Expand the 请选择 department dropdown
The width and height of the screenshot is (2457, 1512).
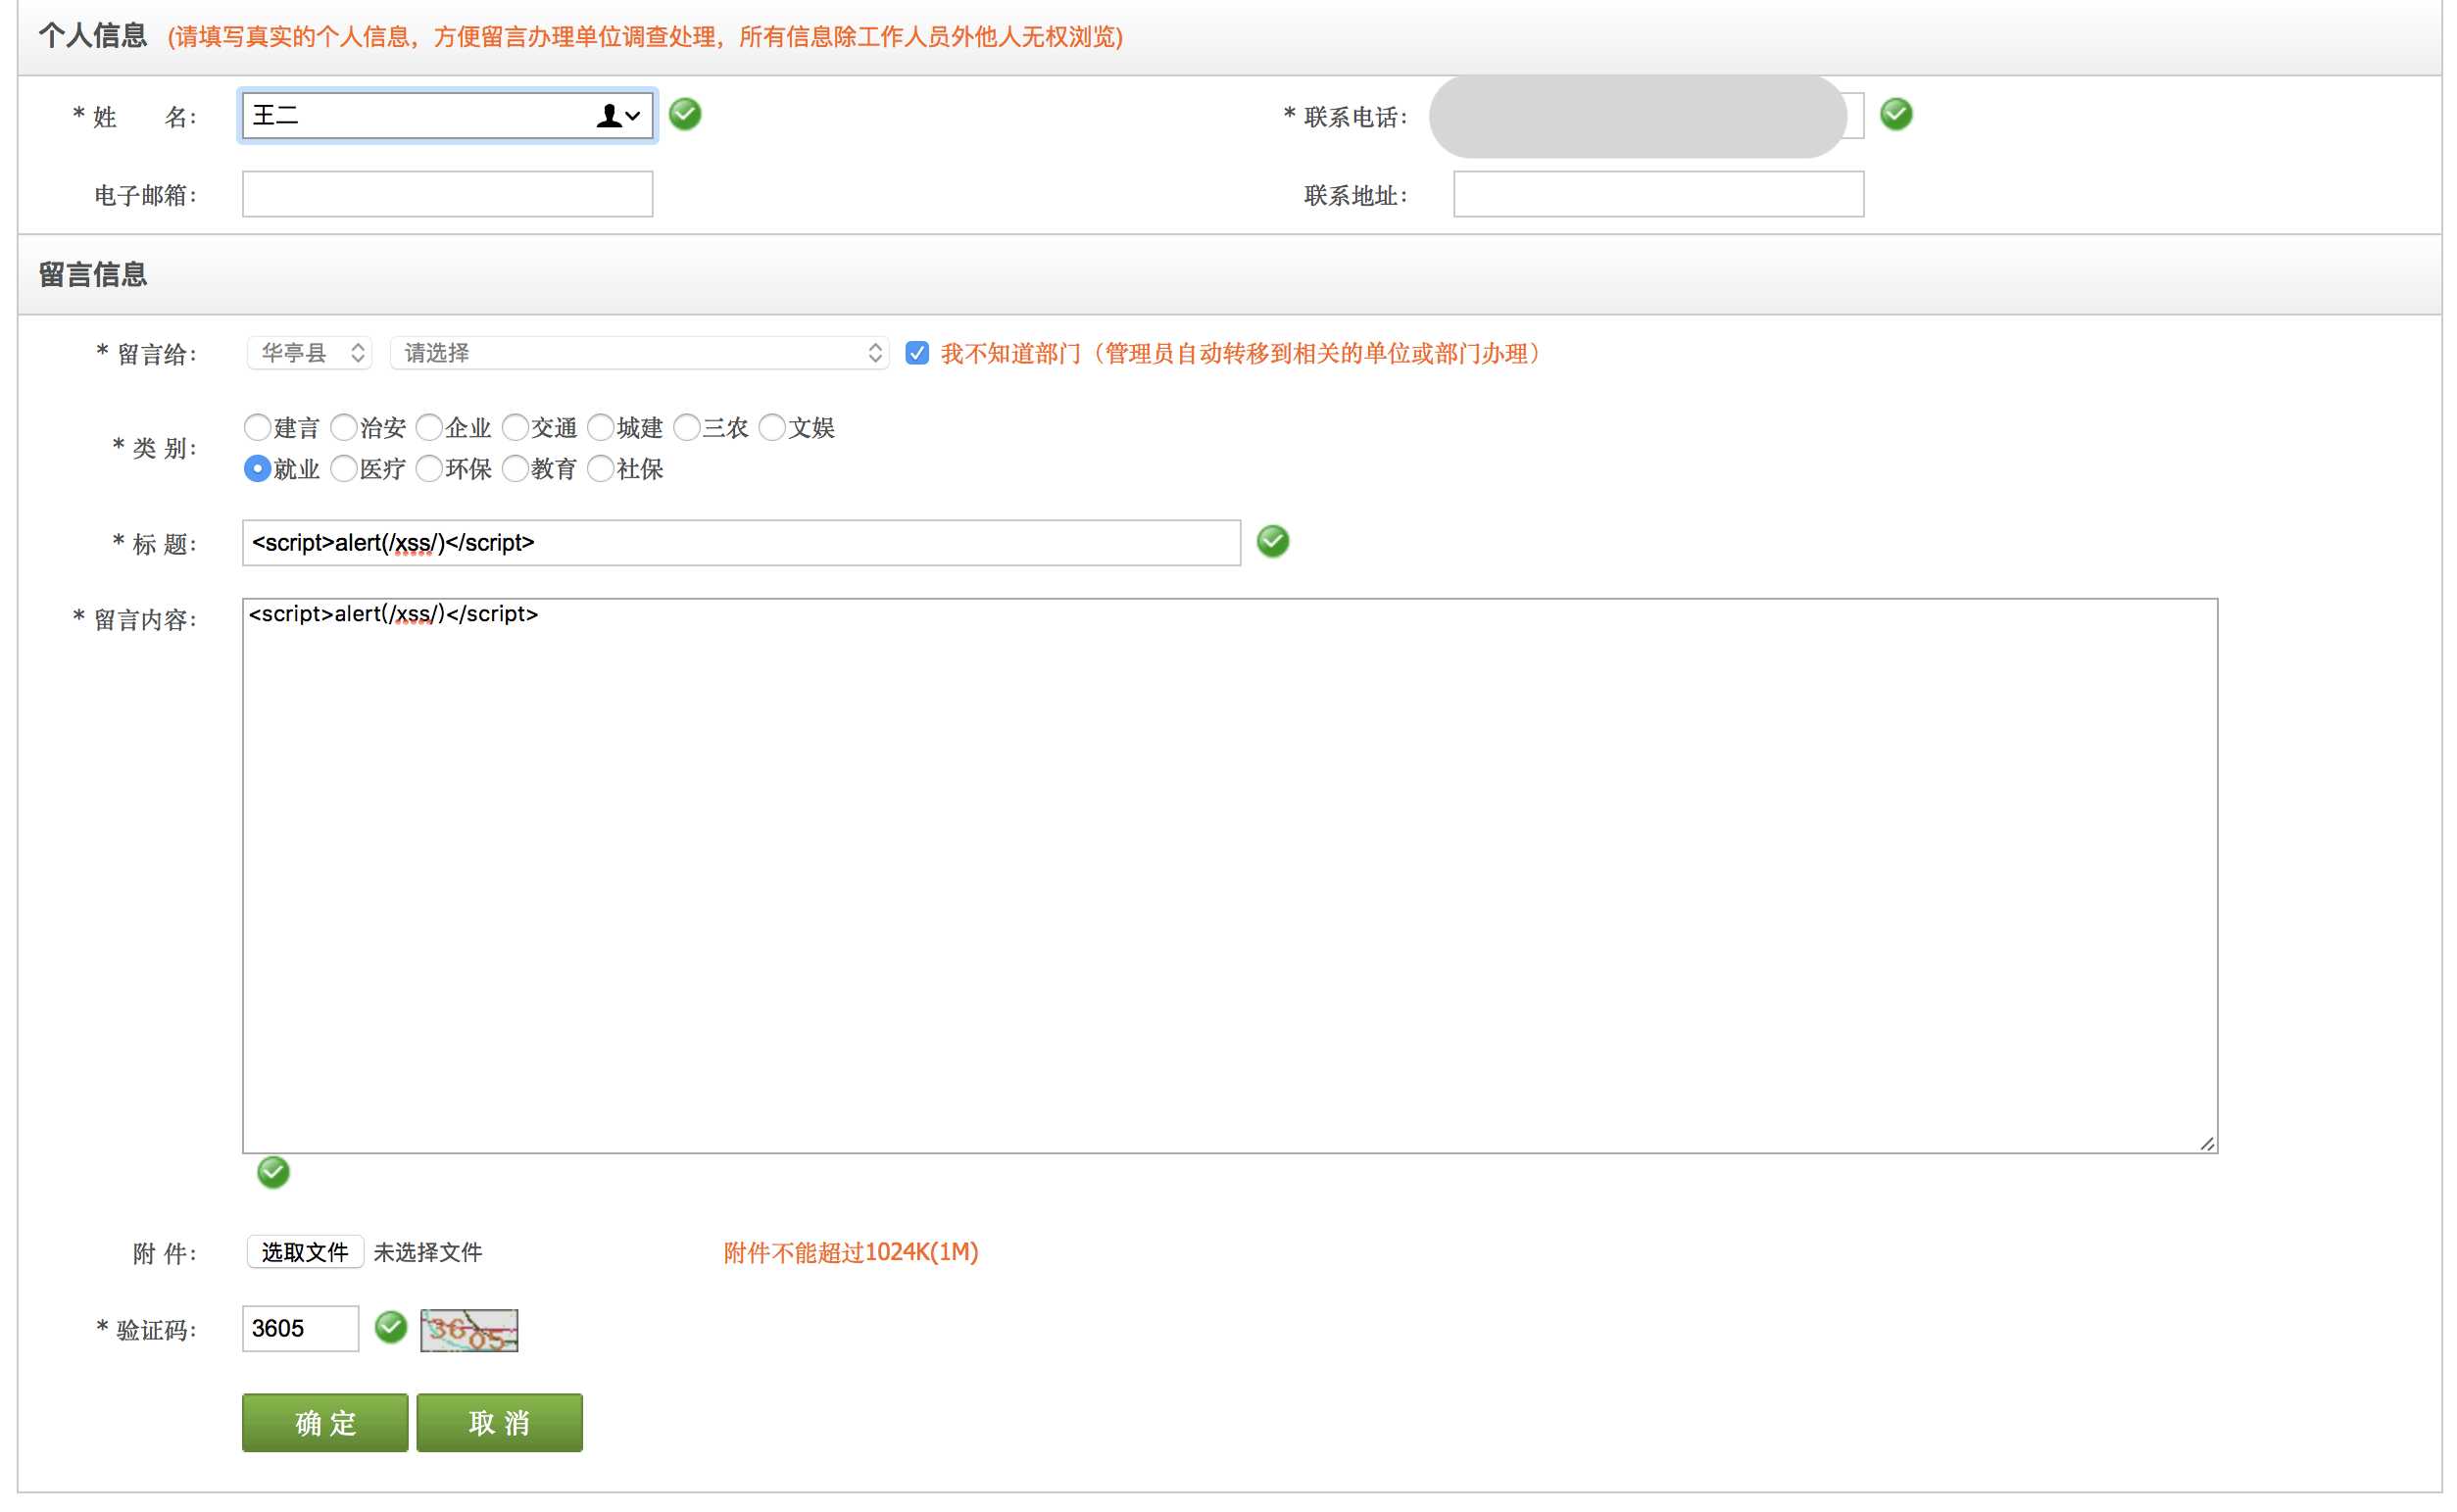(639, 353)
